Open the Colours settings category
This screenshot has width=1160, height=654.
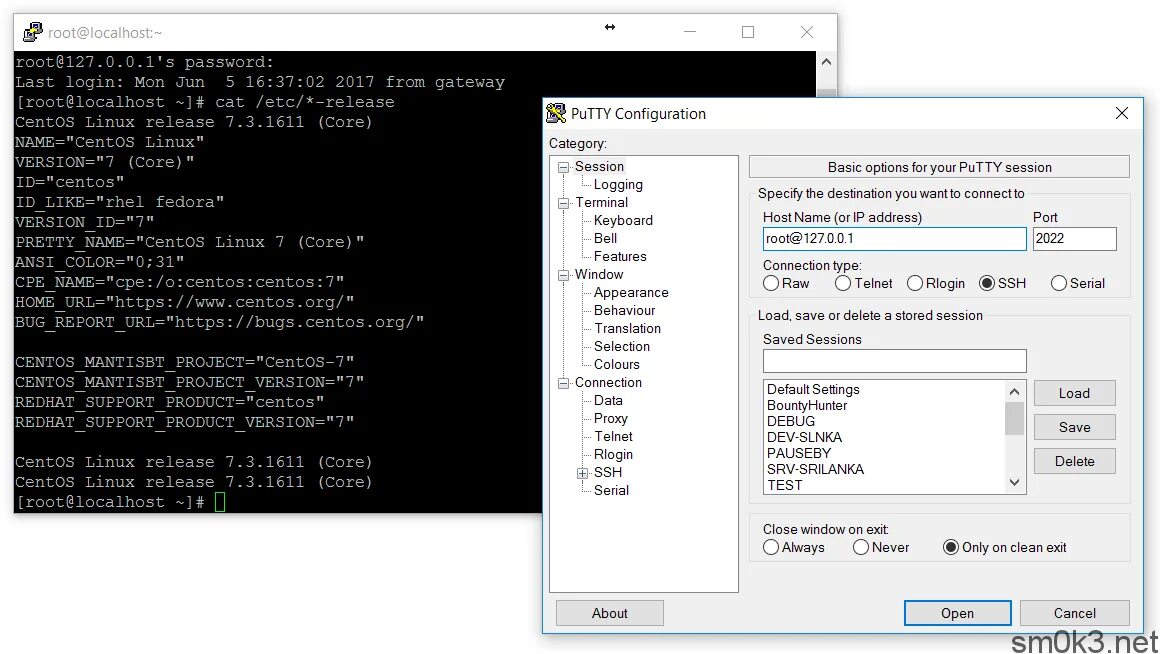(616, 364)
